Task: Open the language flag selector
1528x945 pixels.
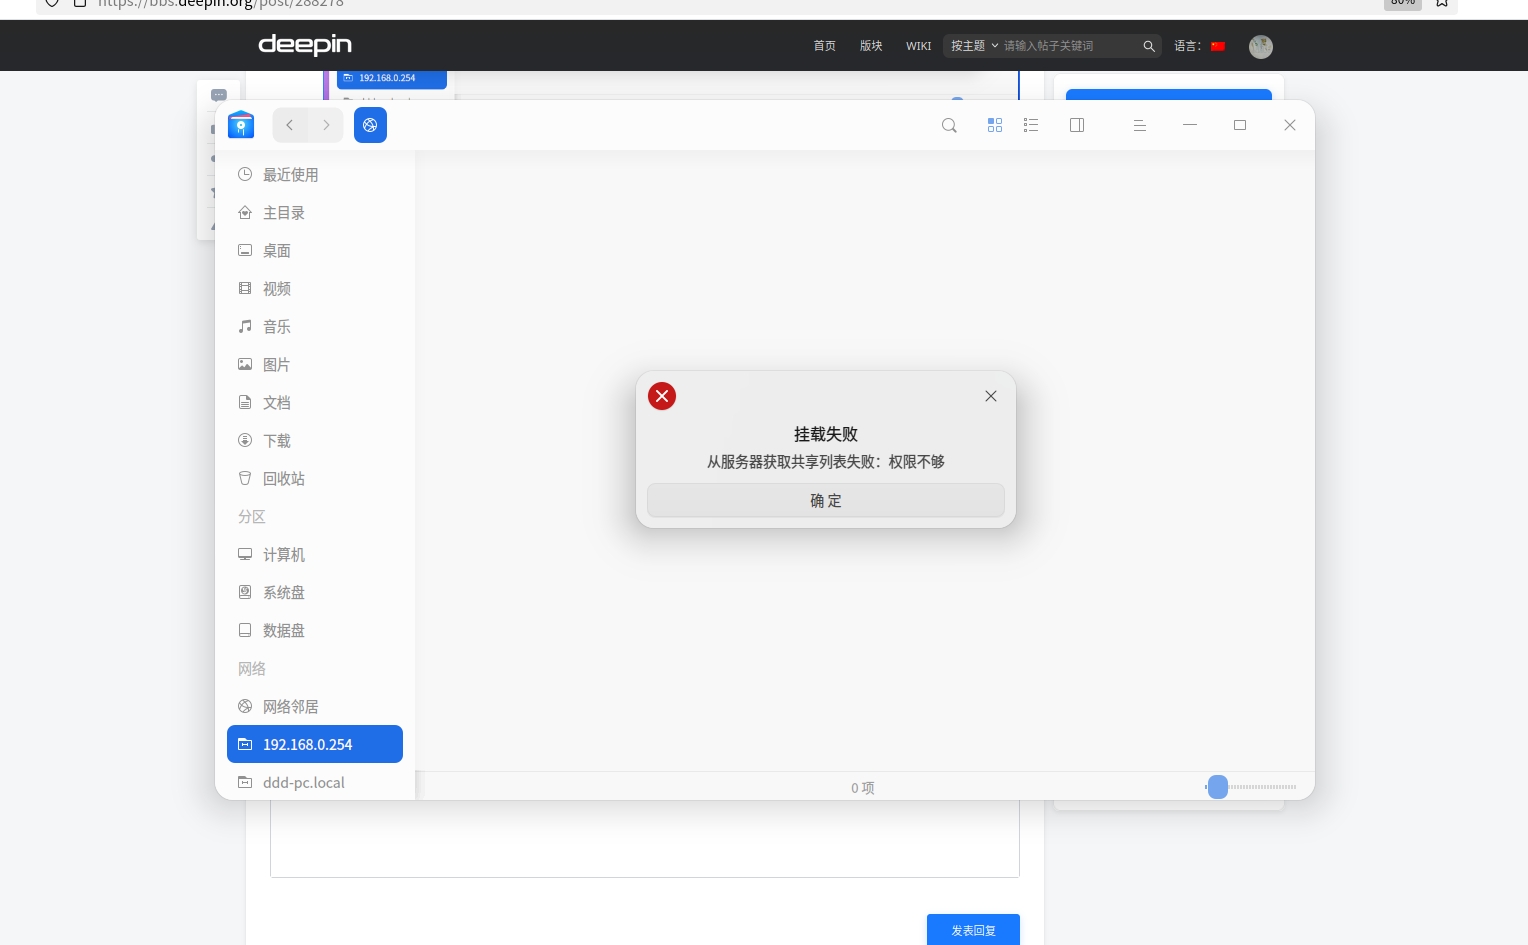Action: click(x=1218, y=46)
